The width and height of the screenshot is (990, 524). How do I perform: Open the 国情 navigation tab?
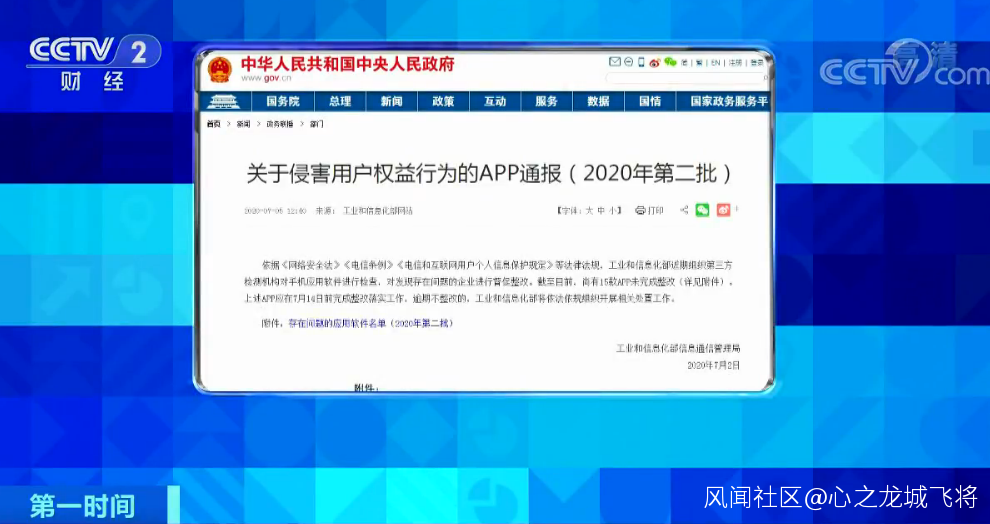(650, 102)
